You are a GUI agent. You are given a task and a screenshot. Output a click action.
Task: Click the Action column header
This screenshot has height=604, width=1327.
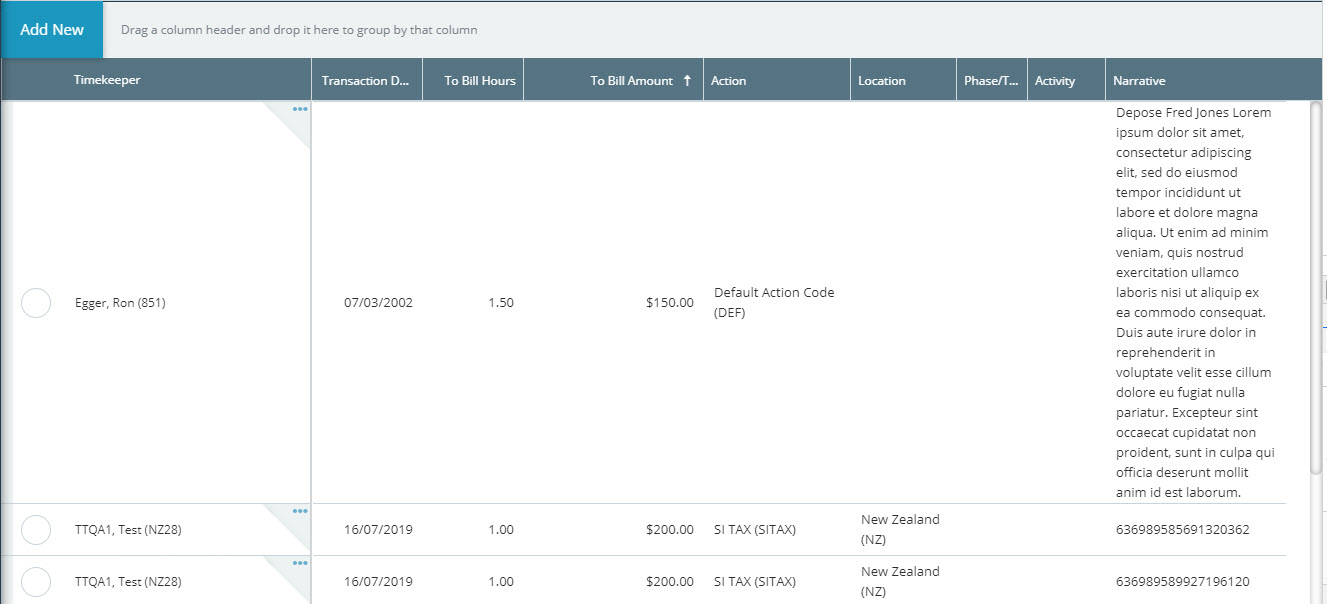coord(729,81)
